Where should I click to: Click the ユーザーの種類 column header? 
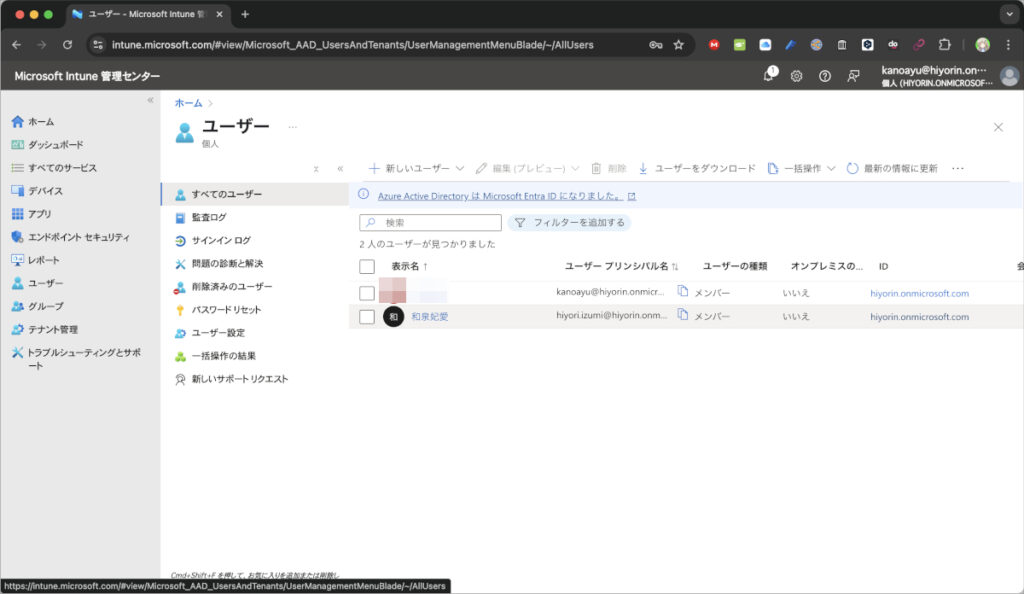(x=735, y=266)
